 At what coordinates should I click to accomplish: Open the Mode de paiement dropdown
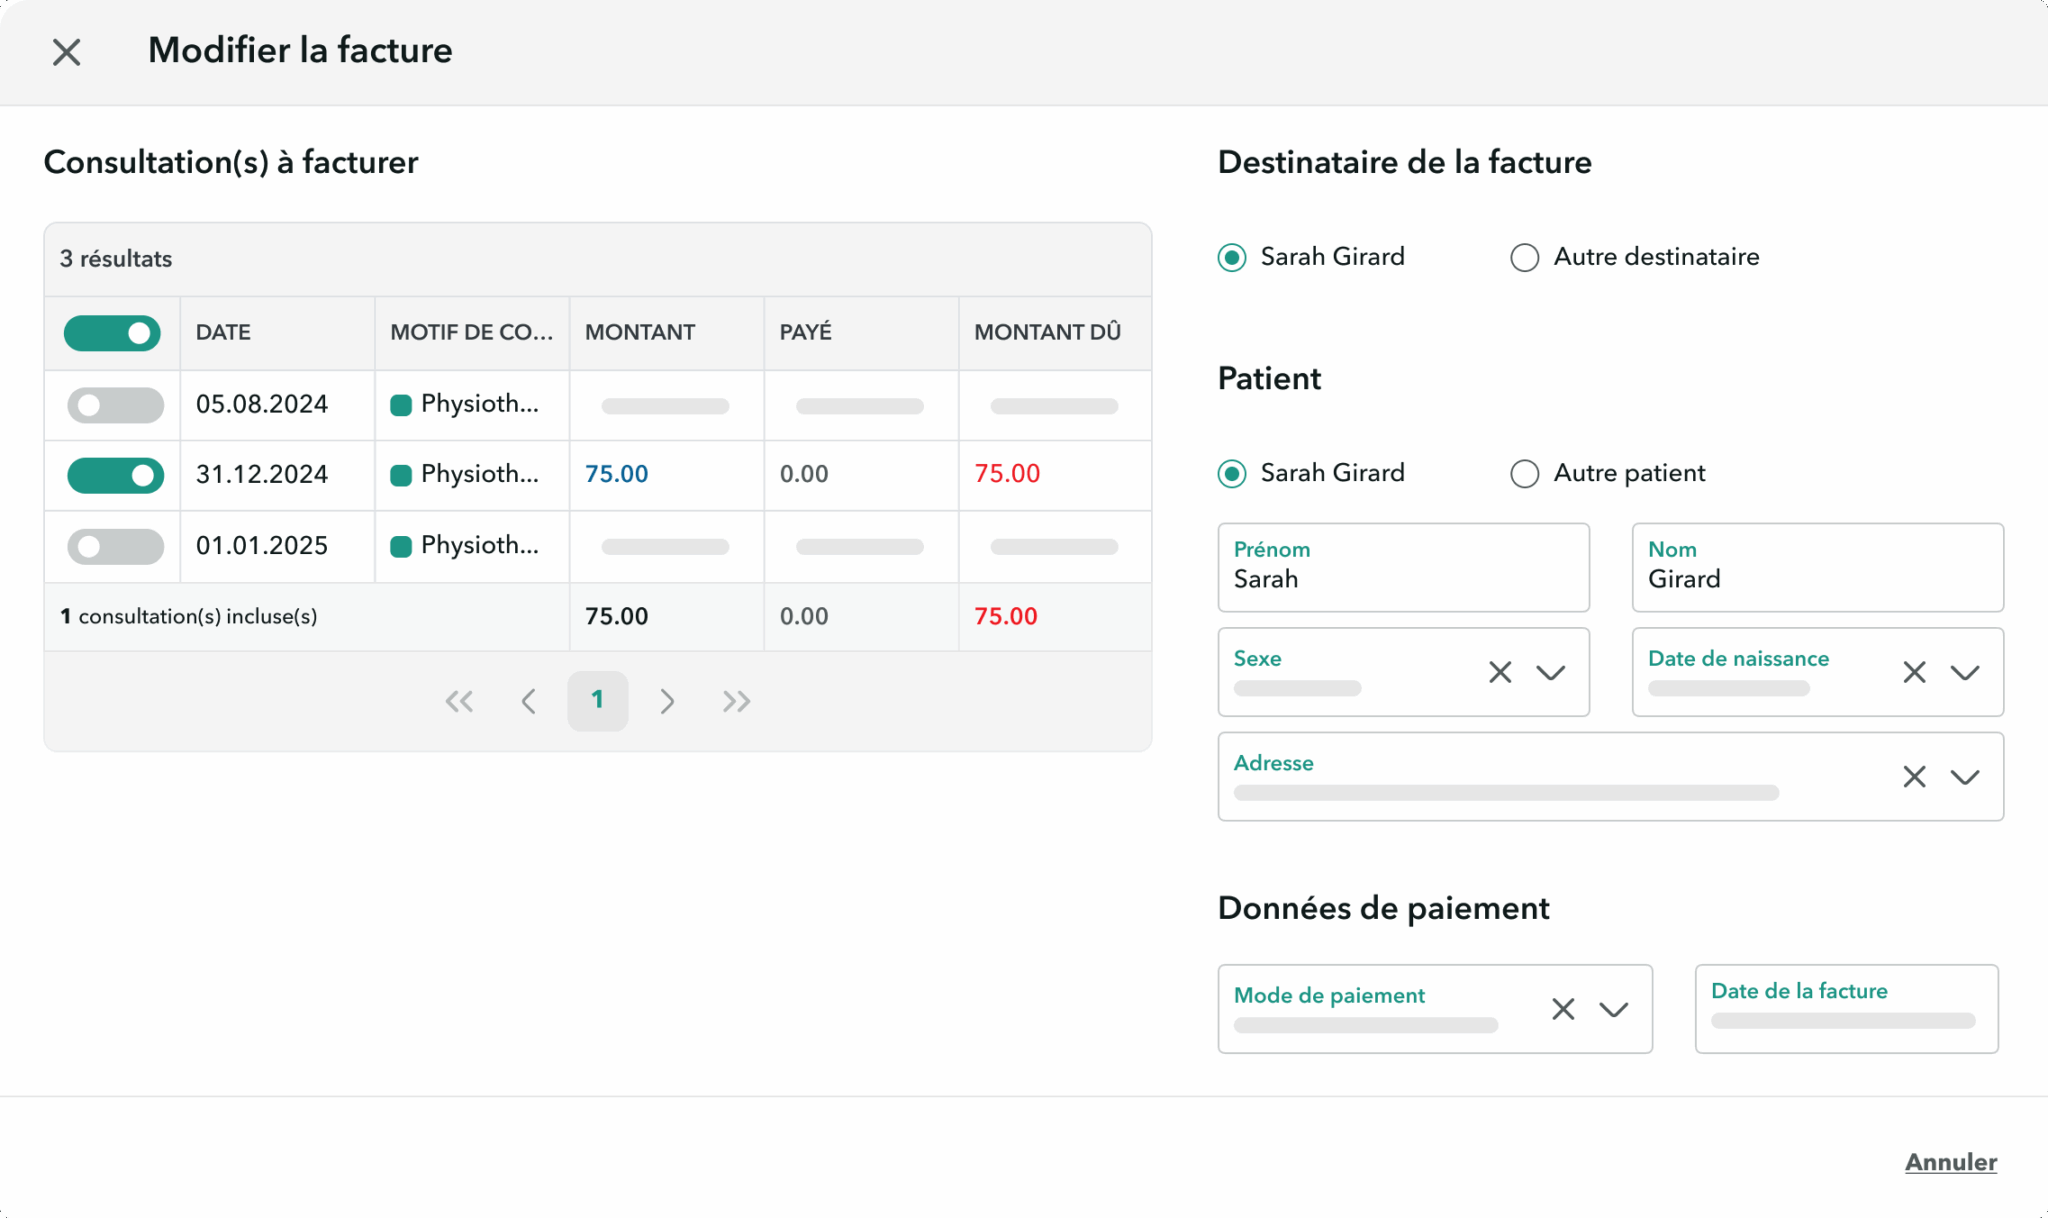pos(1613,1009)
